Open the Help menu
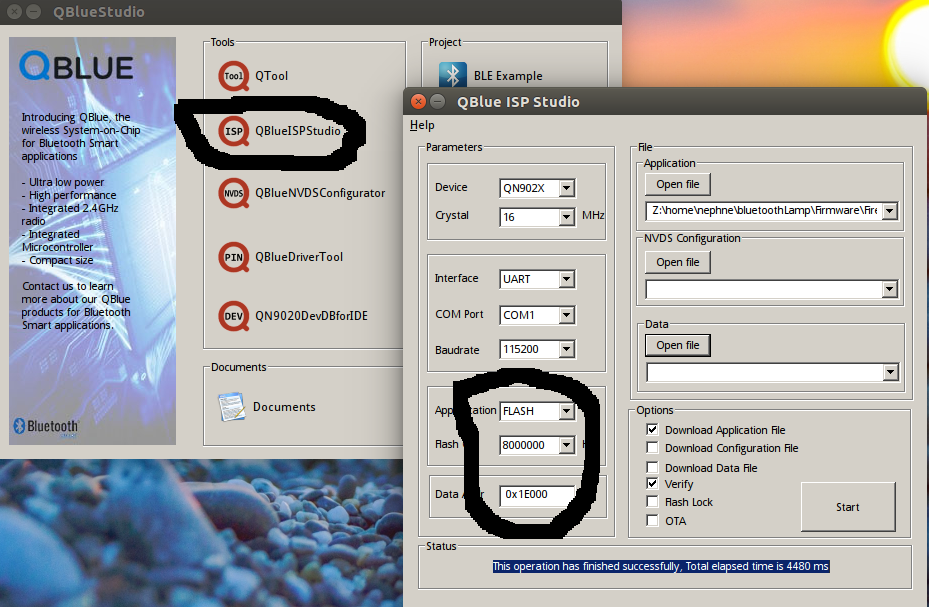929x607 pixels. click(x=422, y=125)
